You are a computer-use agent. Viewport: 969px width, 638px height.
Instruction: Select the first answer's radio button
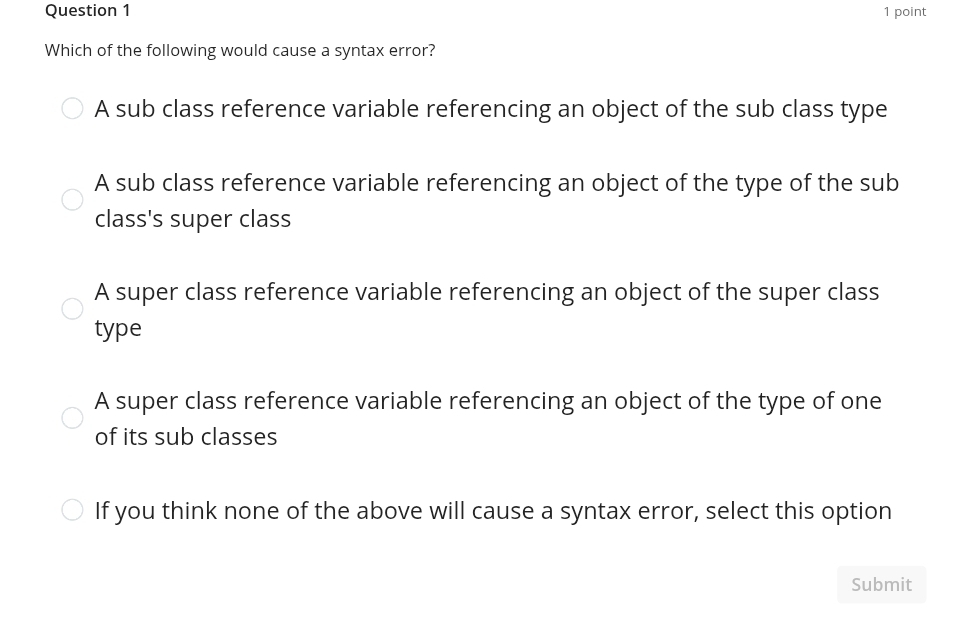[72, 108]
